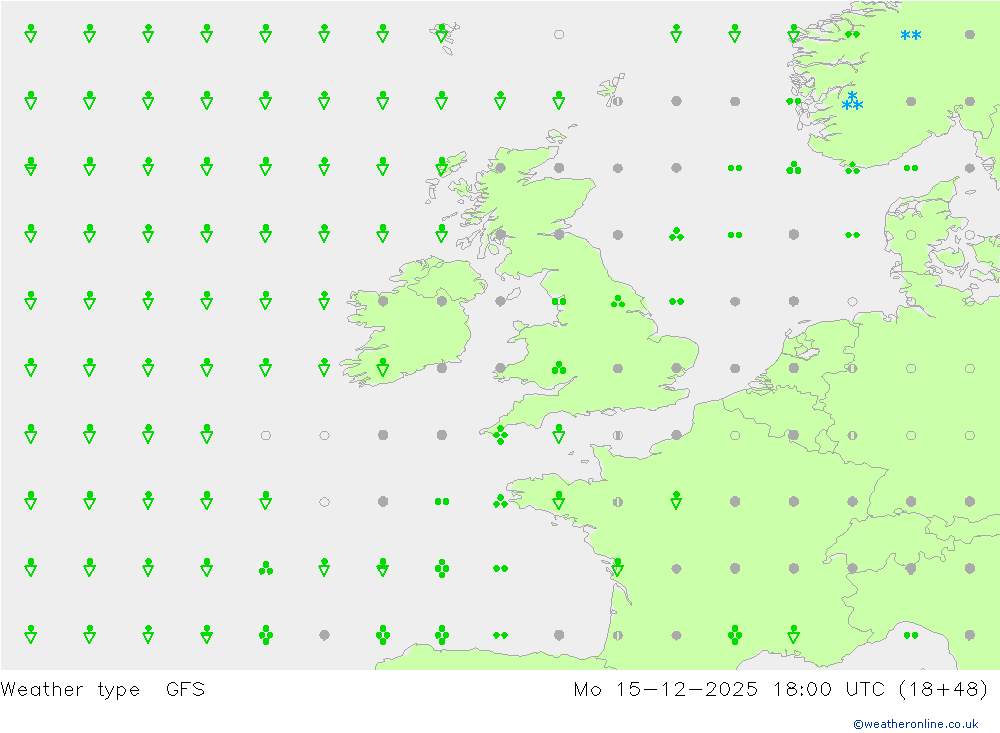Select the three-dot rain symbol over northern England

pos(617,301)
